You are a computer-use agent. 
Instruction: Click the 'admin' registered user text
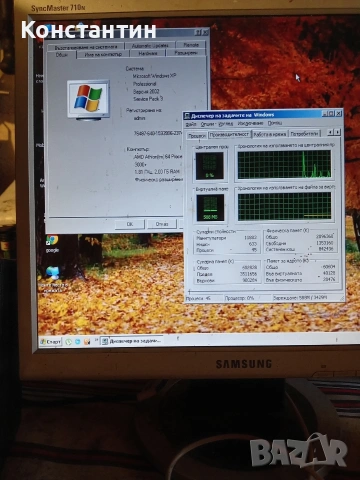pyautogui.click(x=139, y=118)
